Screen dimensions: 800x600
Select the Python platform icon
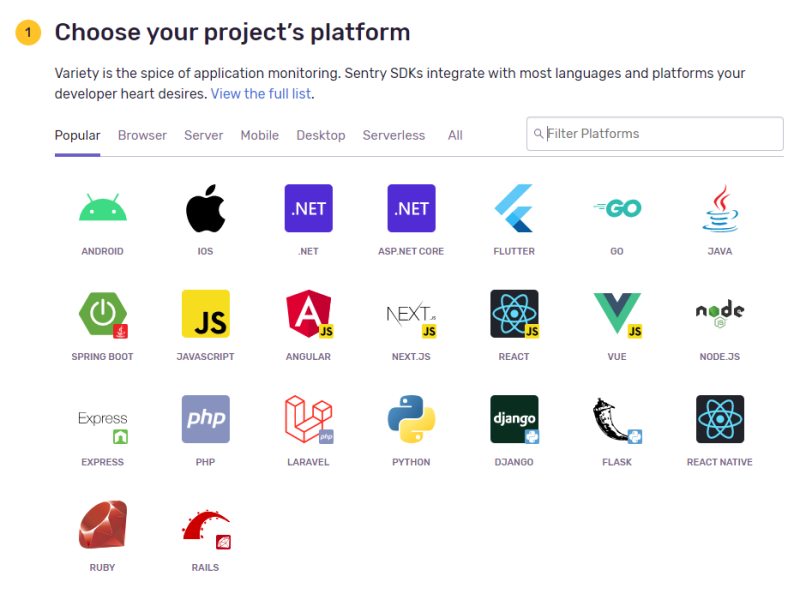point(411,419)
